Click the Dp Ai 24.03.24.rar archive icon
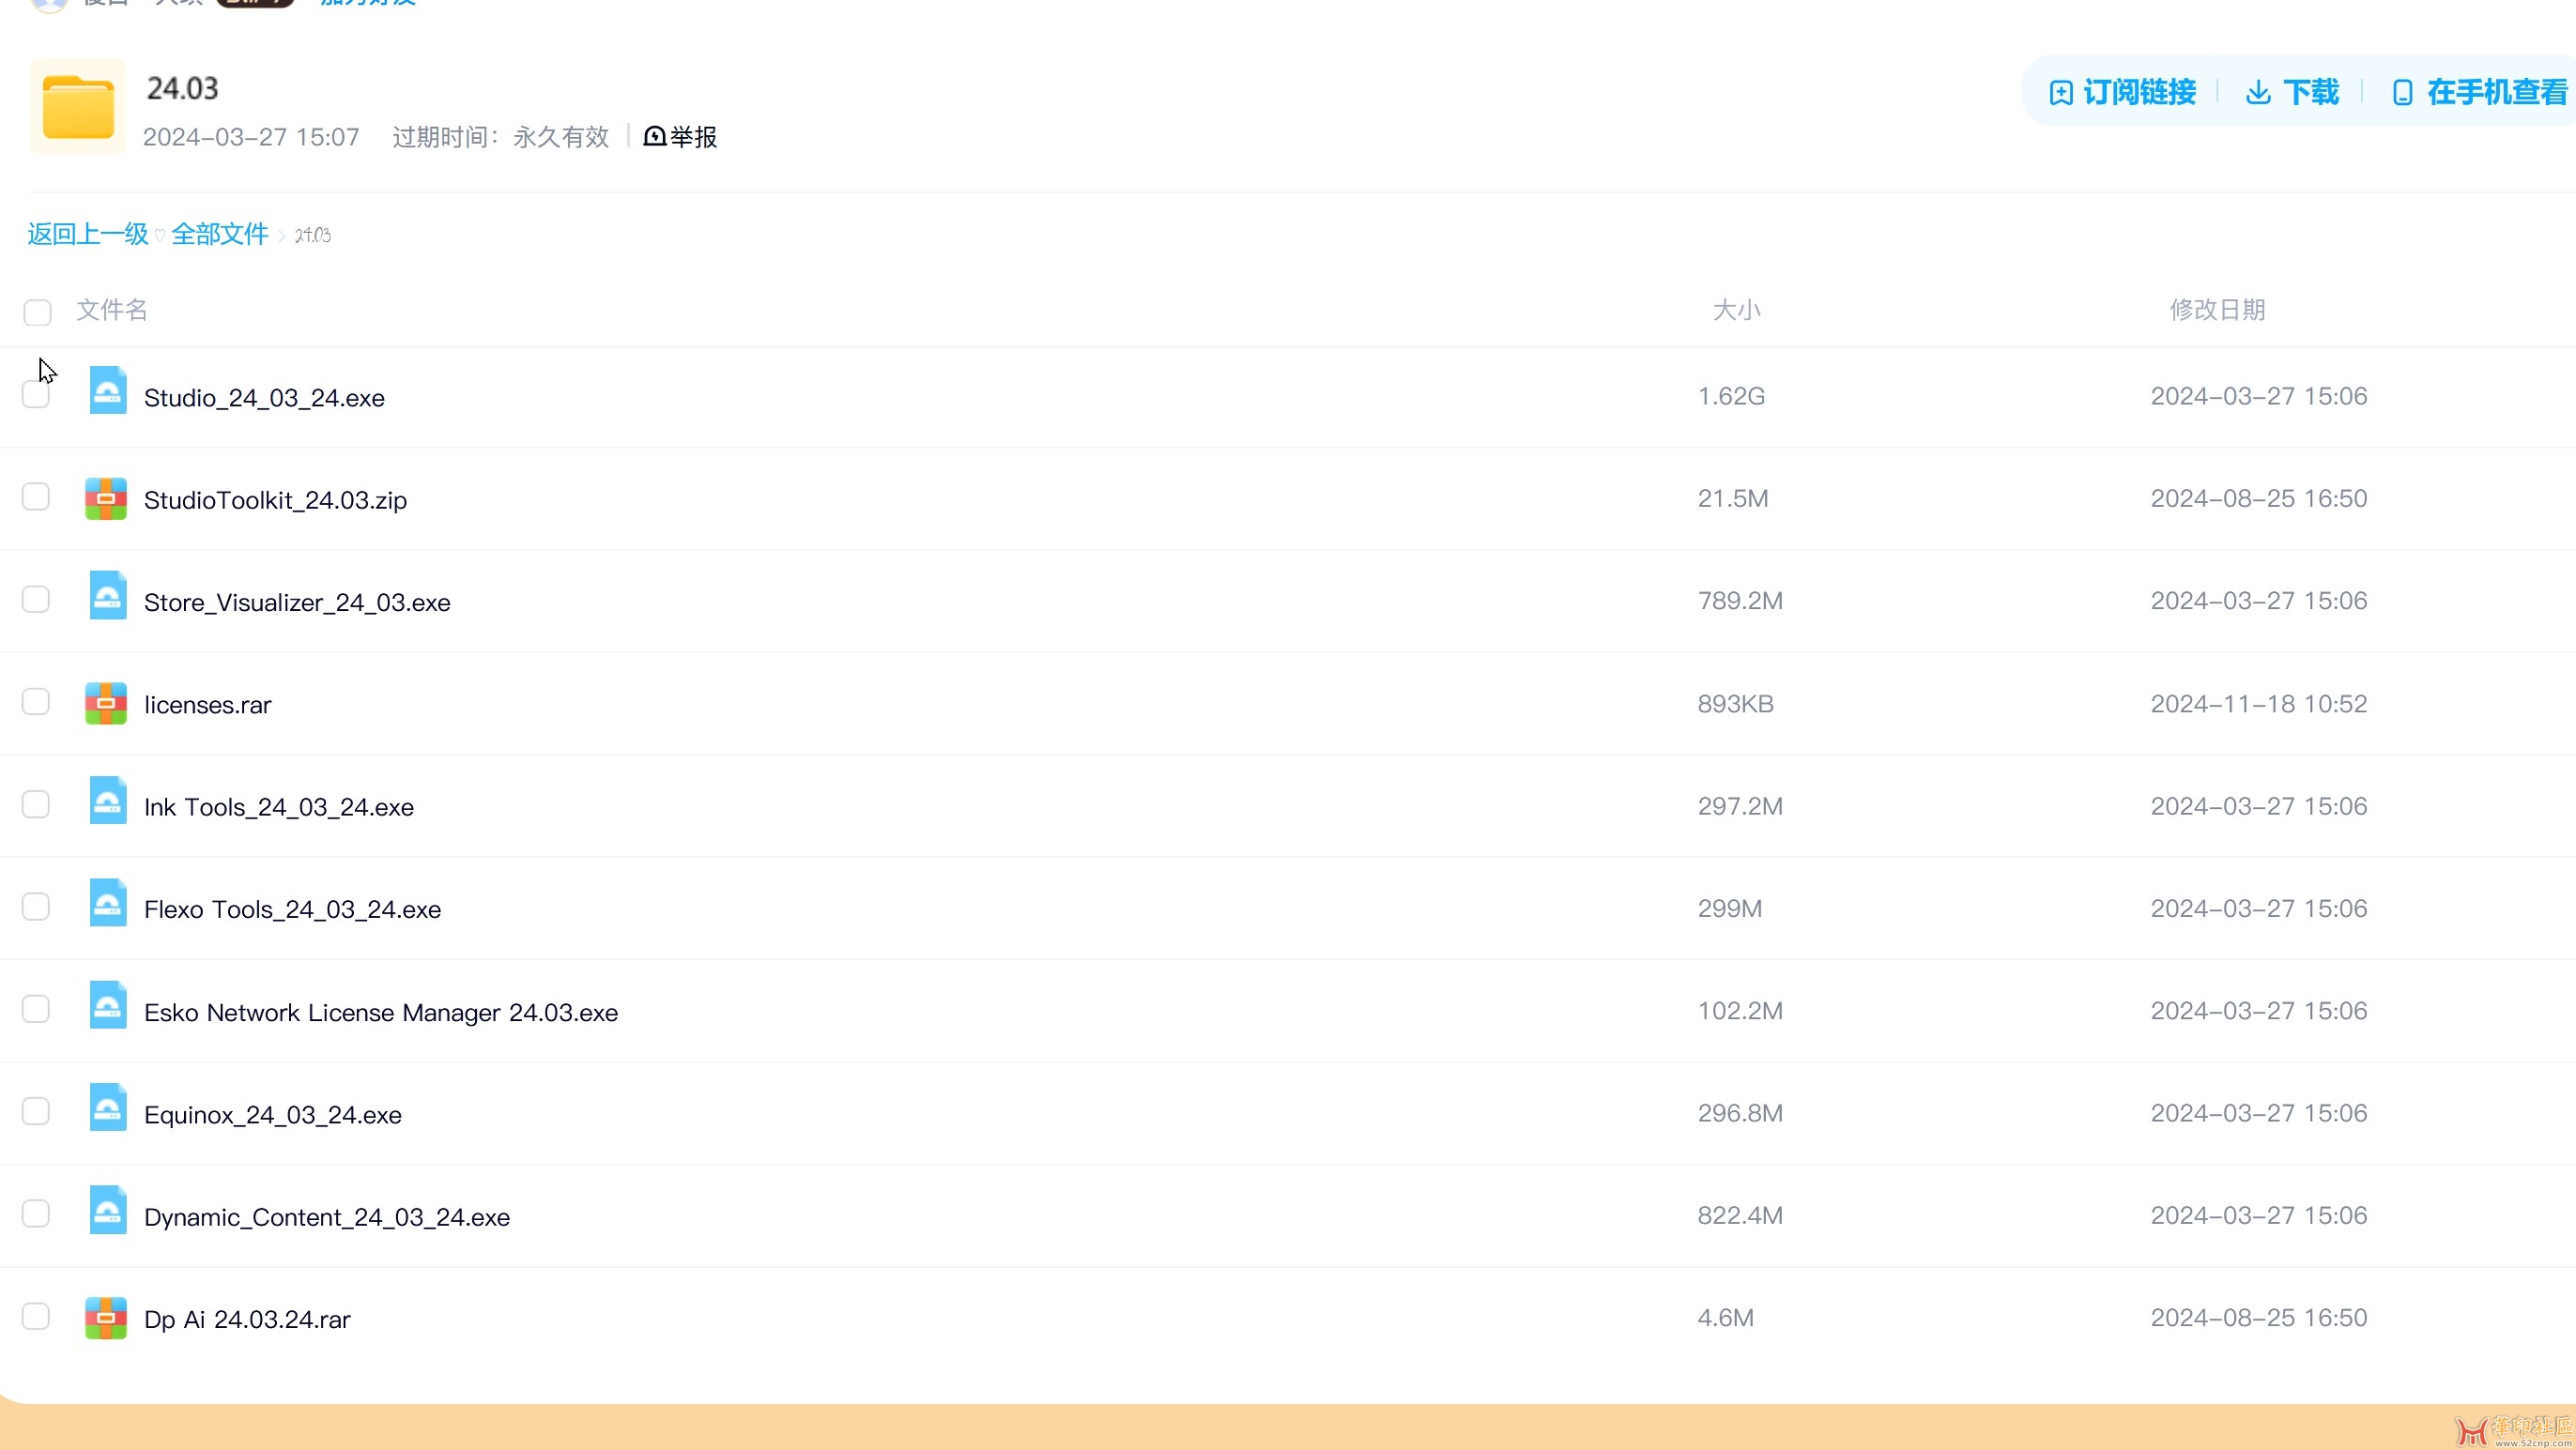2576x1450 pixels. point(106,1318)
